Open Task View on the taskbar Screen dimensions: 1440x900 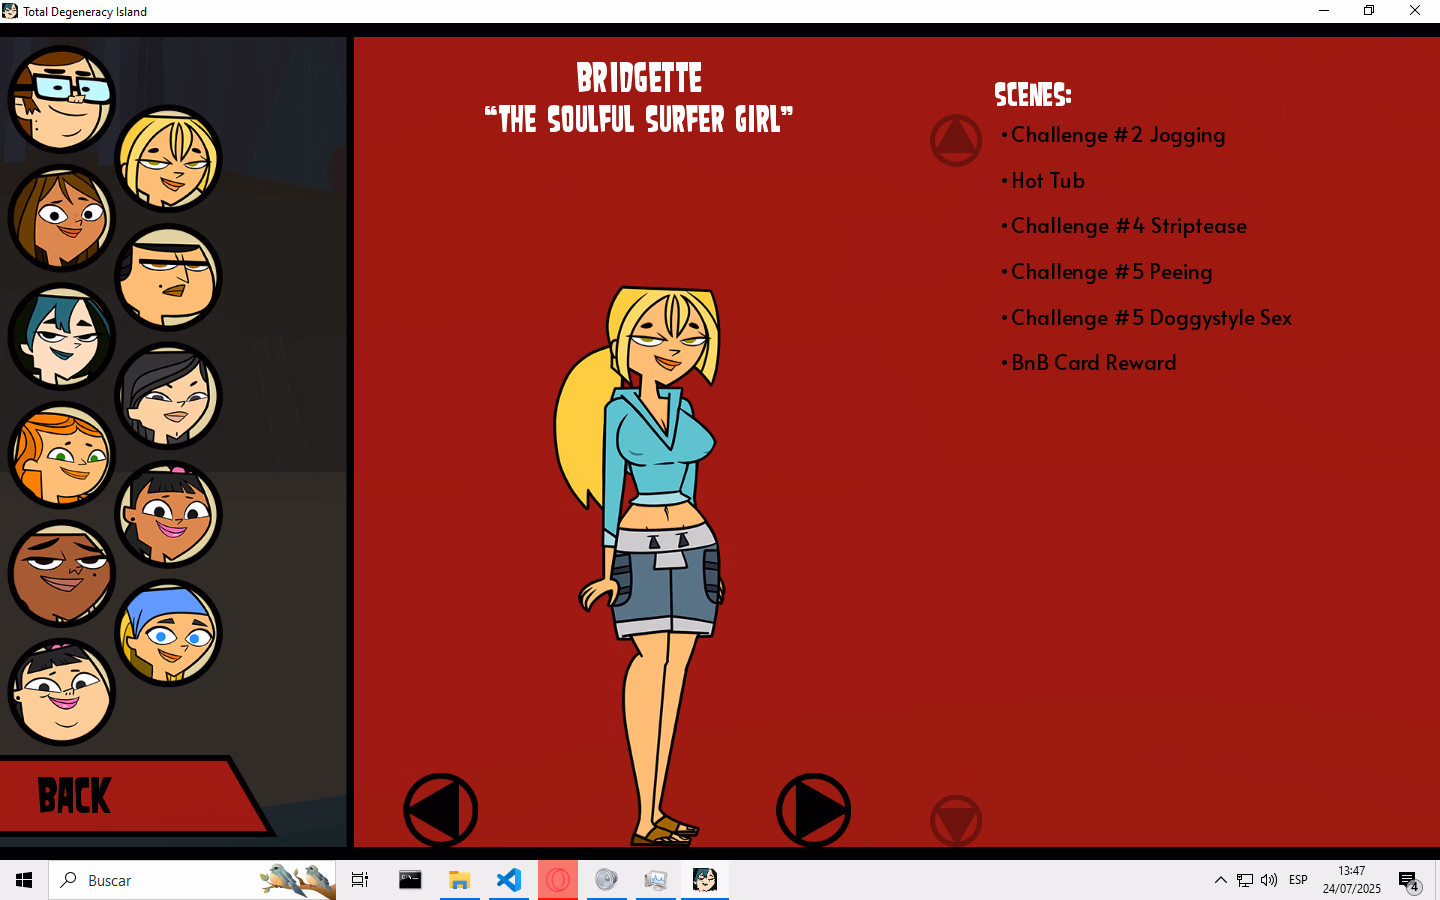coord(360,880)
